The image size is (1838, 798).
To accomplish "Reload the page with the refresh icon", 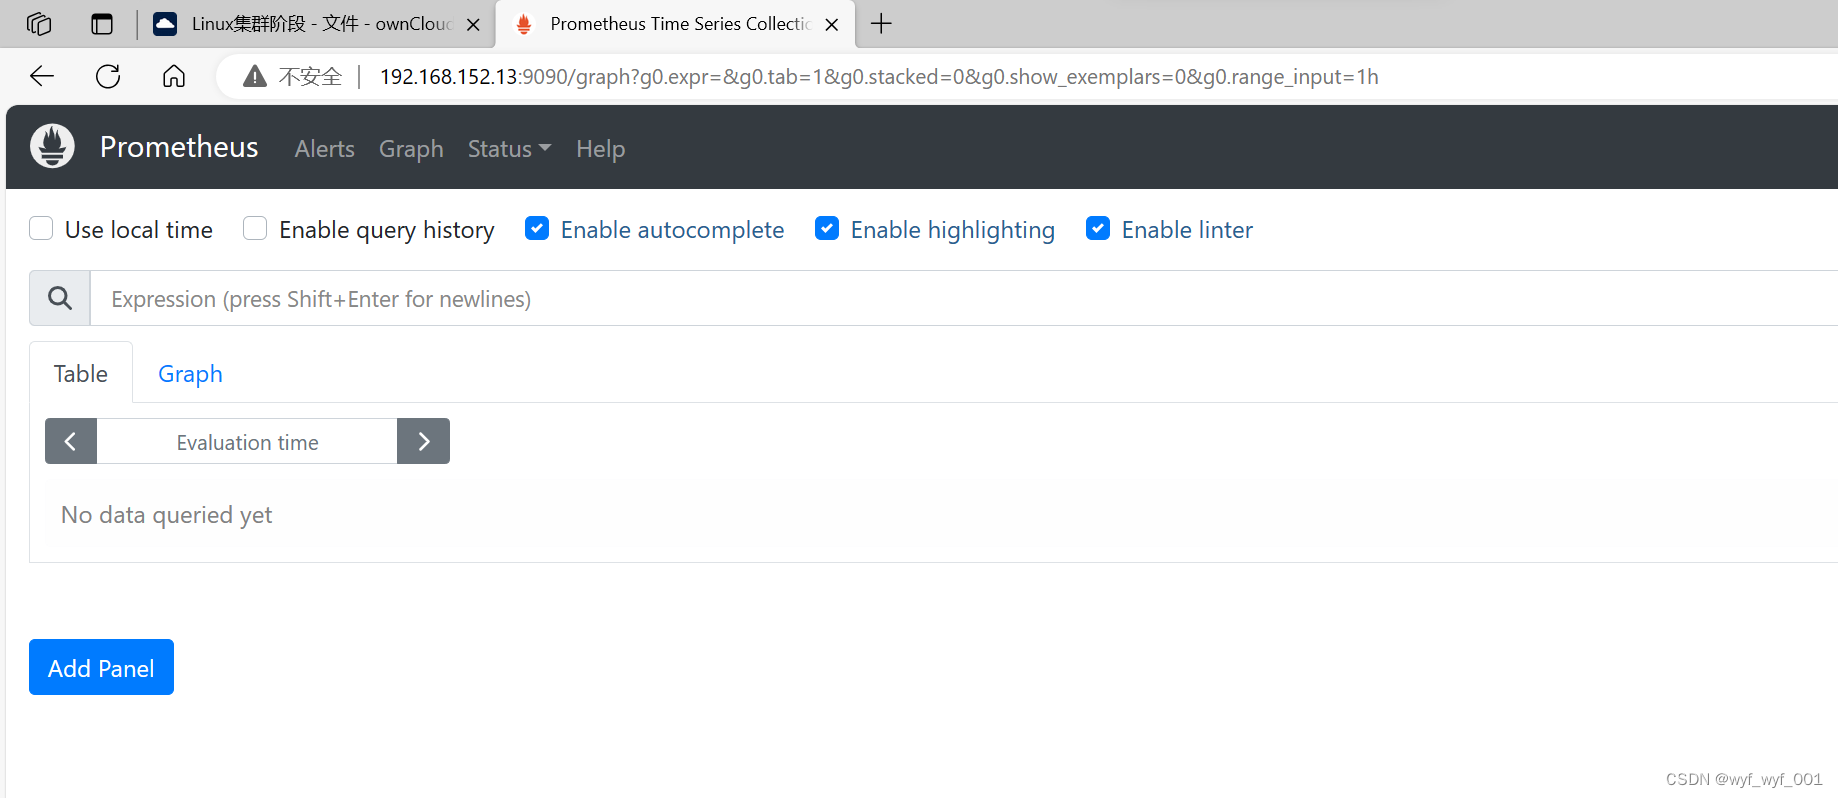I will (x=108, y=76).
